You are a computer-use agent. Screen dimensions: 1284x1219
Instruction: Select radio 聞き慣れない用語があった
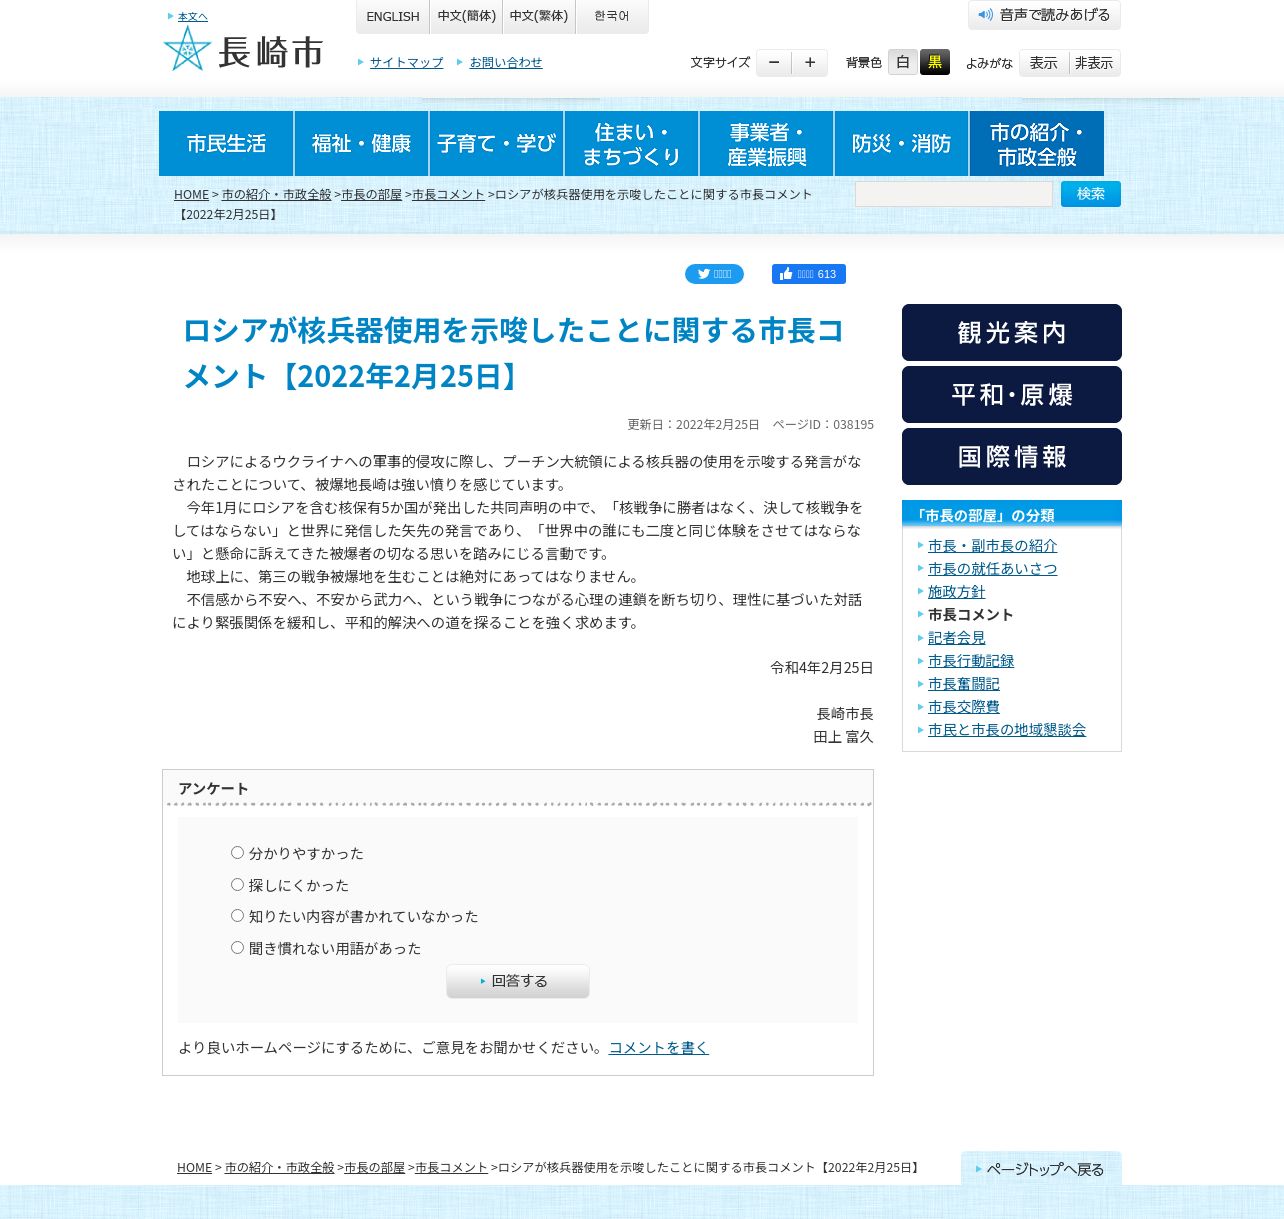click(x=237, y=948)
